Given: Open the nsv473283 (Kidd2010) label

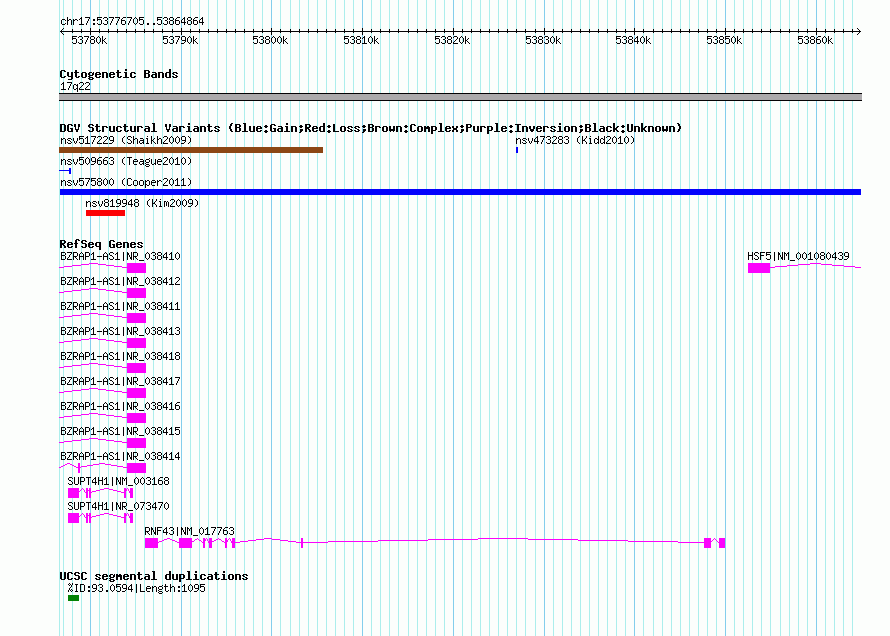Looking at the screenshot, I should pyautogui.click(x=575, y=140).
